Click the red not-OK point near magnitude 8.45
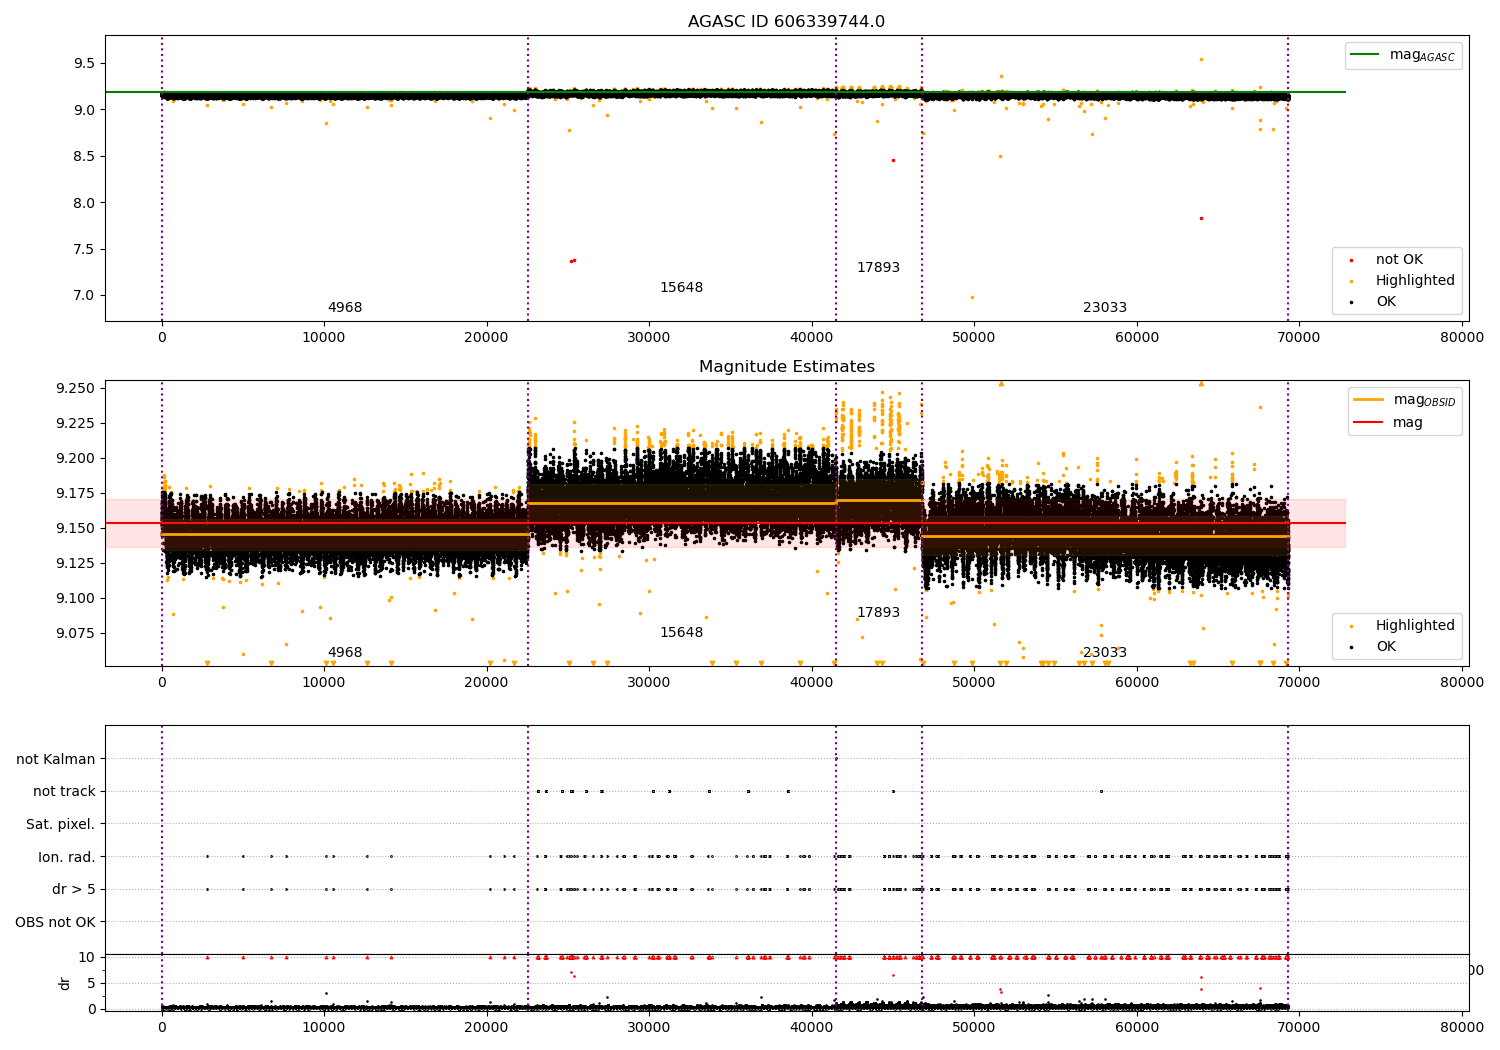This screenshot has height=1050, width=1500. pos(893,160)
